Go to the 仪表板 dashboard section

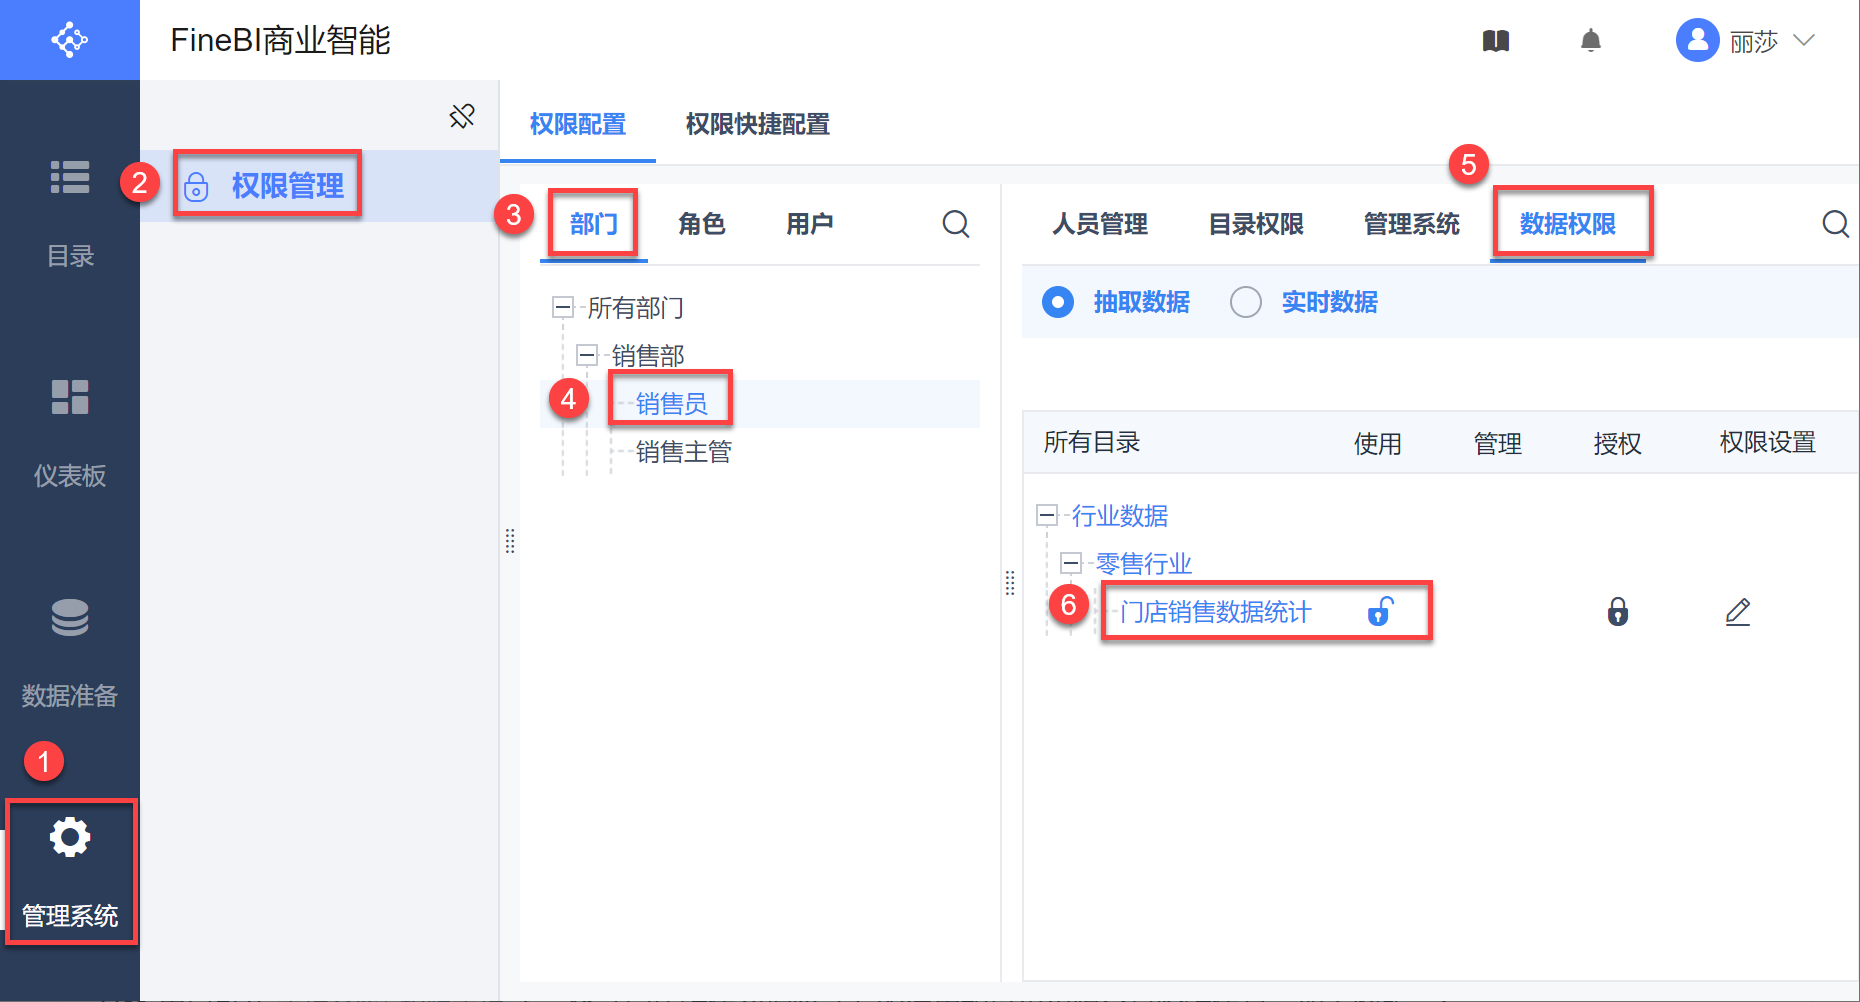70,431
